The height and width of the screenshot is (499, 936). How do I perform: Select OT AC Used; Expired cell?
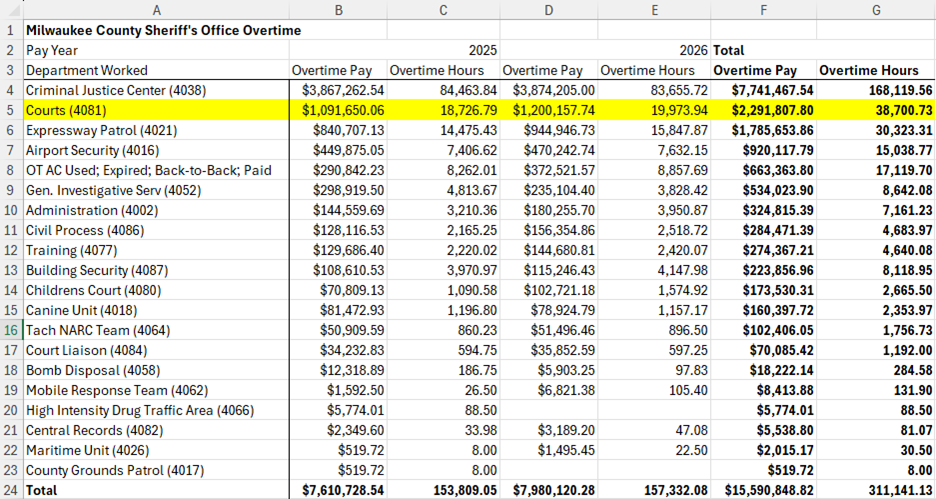[x=156, y=170]
